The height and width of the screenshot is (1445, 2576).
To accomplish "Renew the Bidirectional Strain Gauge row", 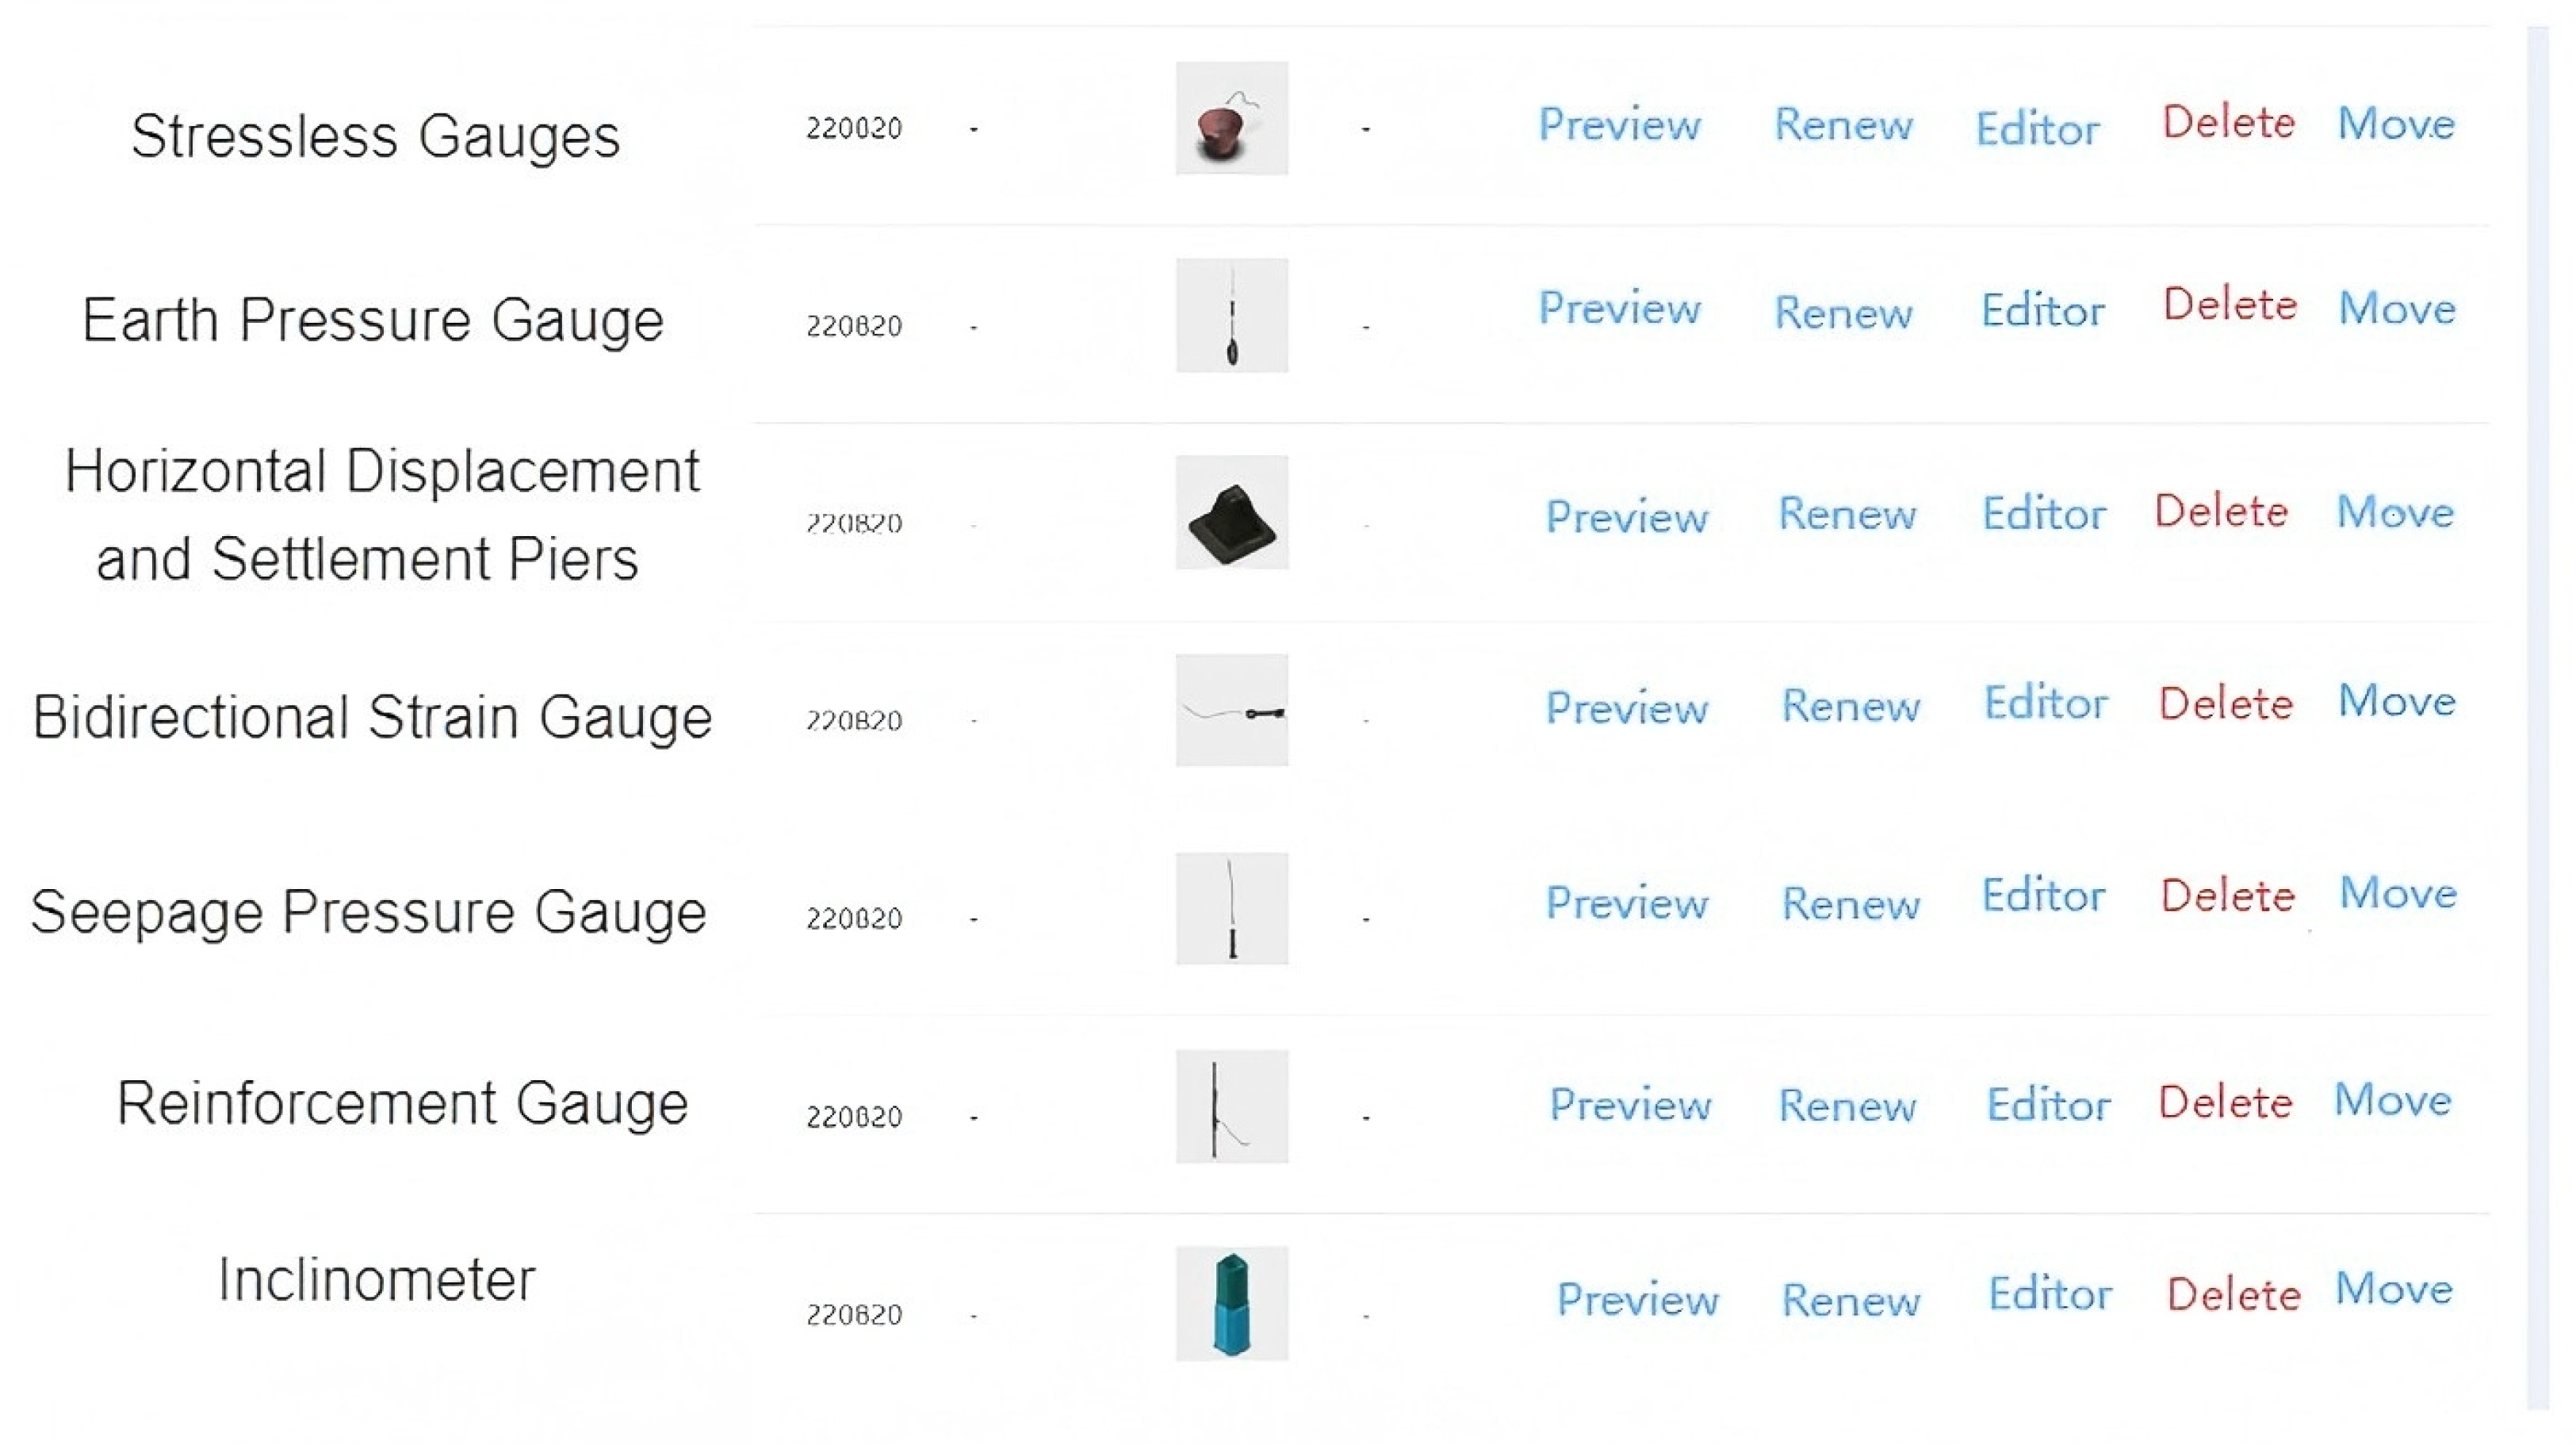I will point(1850,707).
